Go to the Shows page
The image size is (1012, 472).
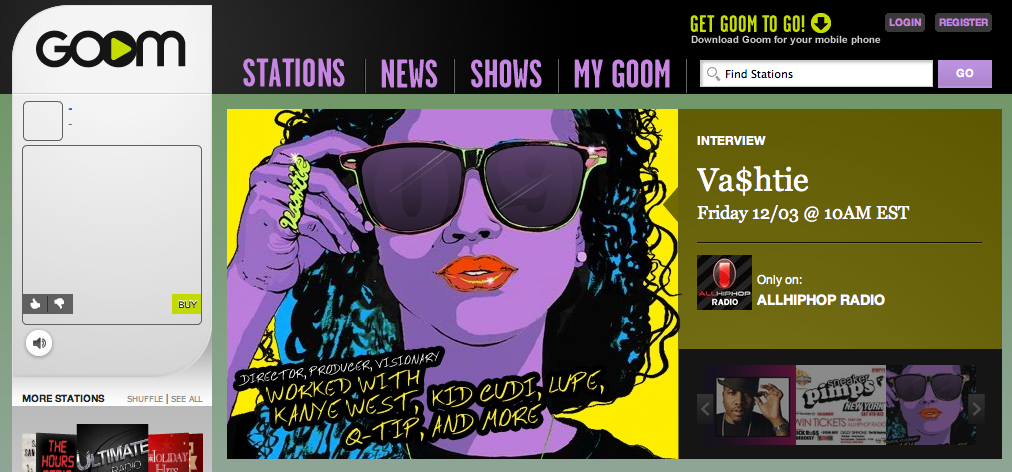point(506,74)
